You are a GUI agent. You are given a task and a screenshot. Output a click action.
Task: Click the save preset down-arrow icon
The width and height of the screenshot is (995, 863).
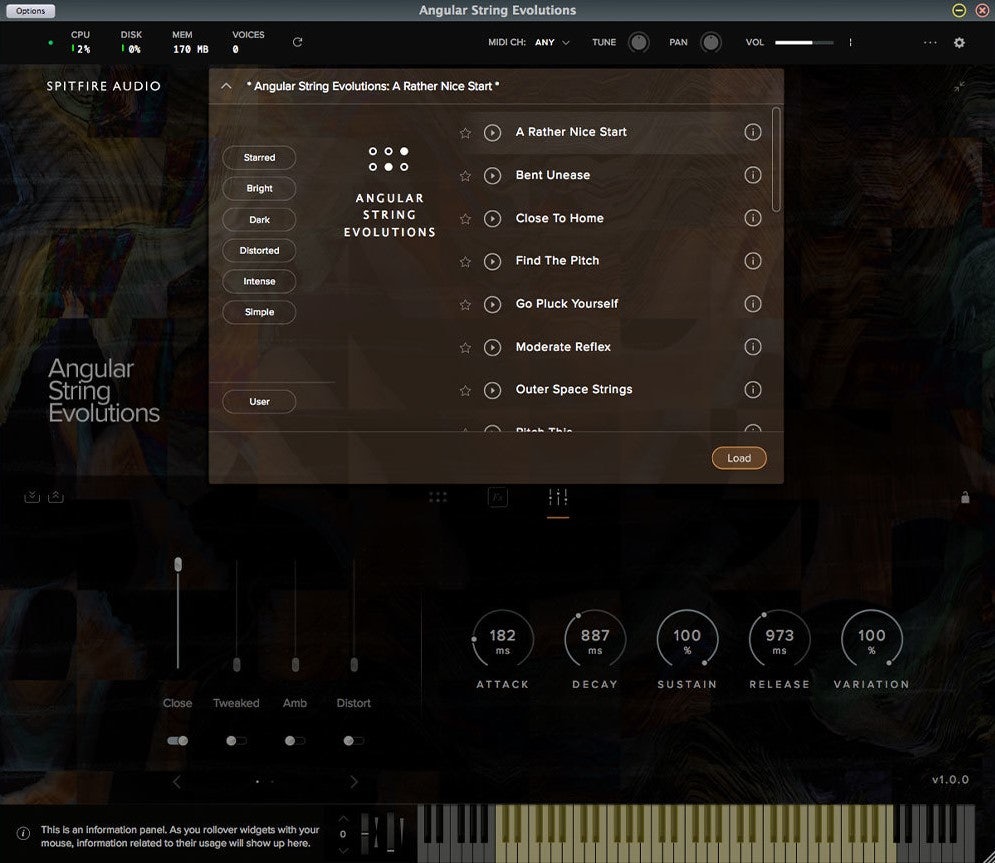32,496
